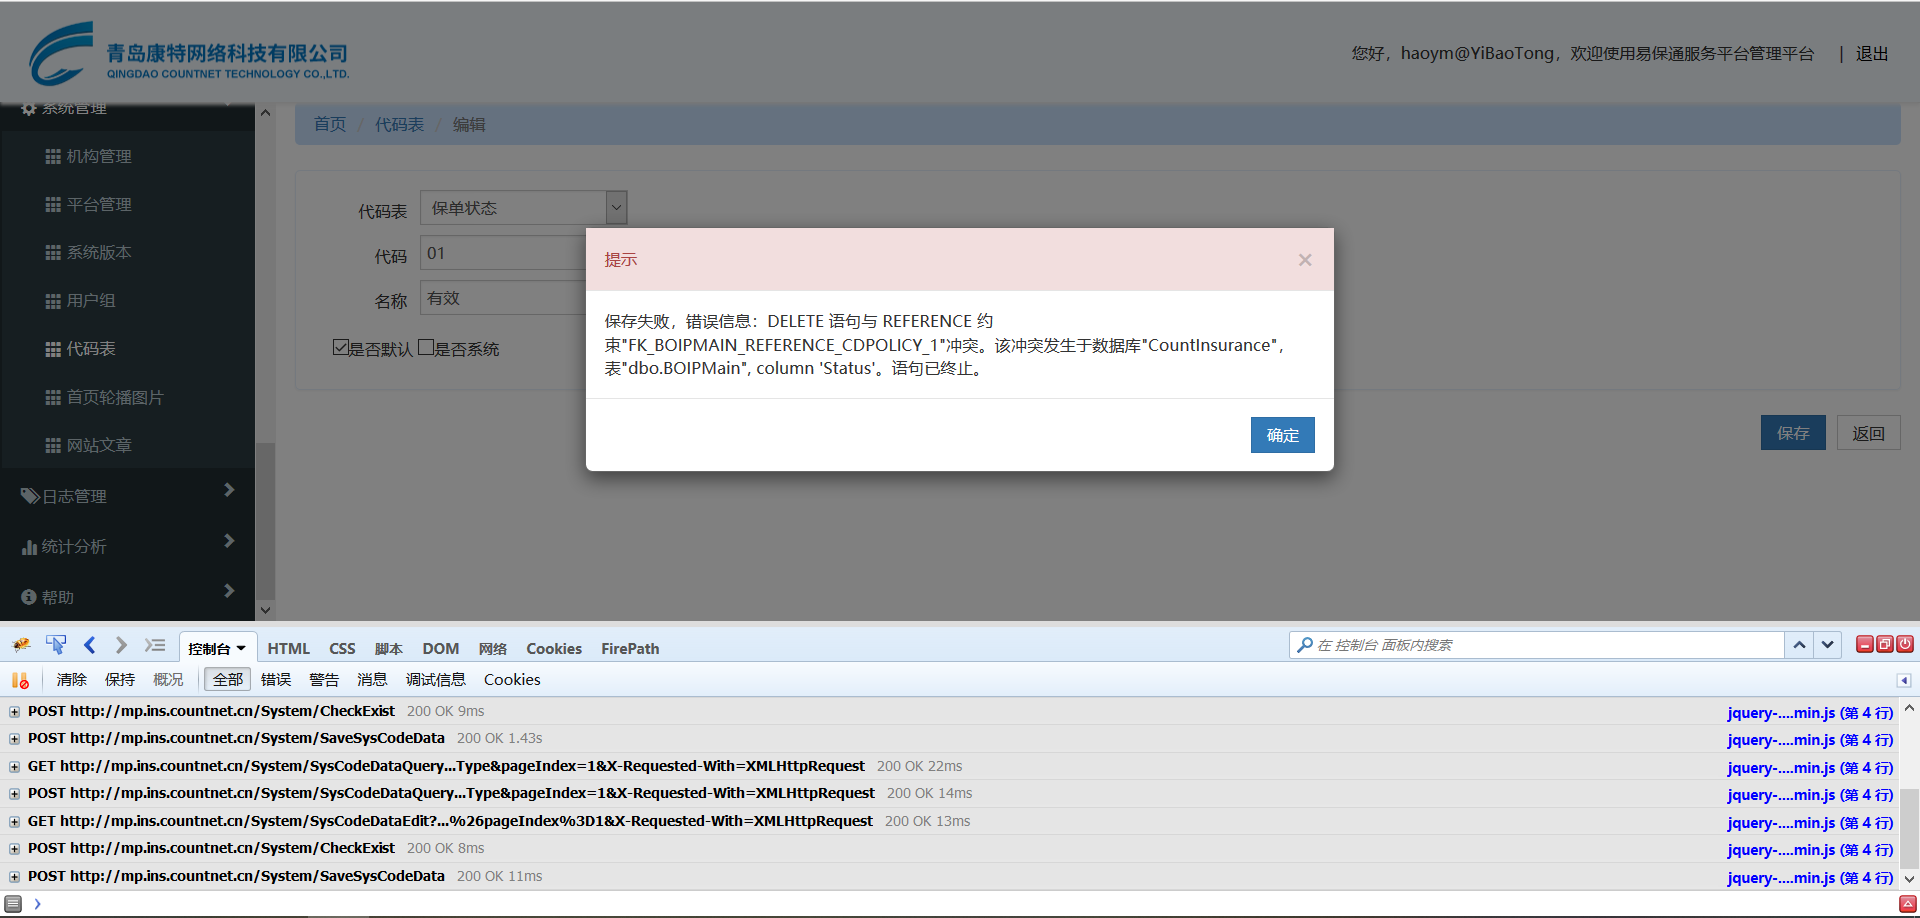The image size is (1920, 918).
Task: Open Firebug in a separate window
Action: click(x=1885, y=645)
